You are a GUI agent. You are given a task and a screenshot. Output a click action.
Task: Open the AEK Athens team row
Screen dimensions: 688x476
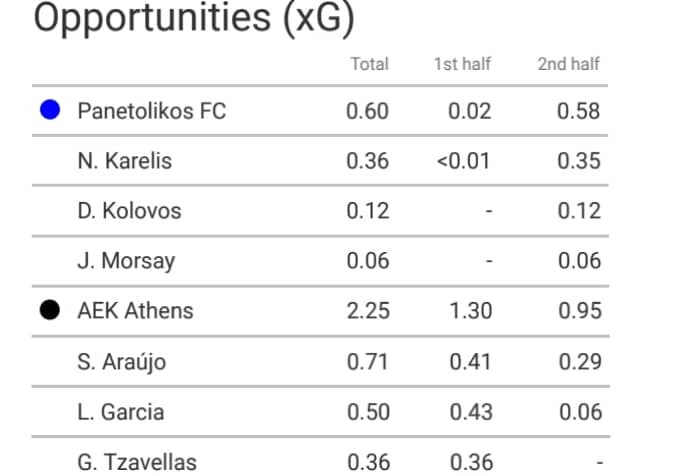pos(320,311)
